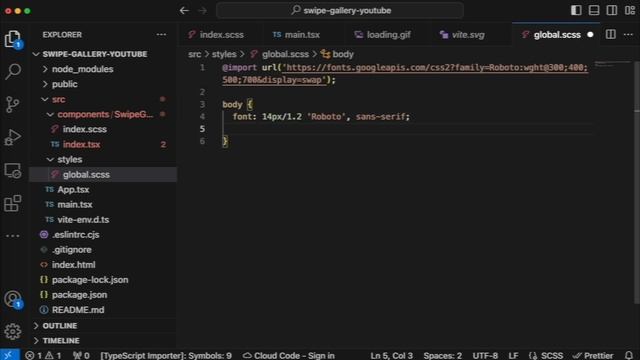Toggle the primary side bar
This screenshot has height=360, width=640.
[x=576, y=10]
